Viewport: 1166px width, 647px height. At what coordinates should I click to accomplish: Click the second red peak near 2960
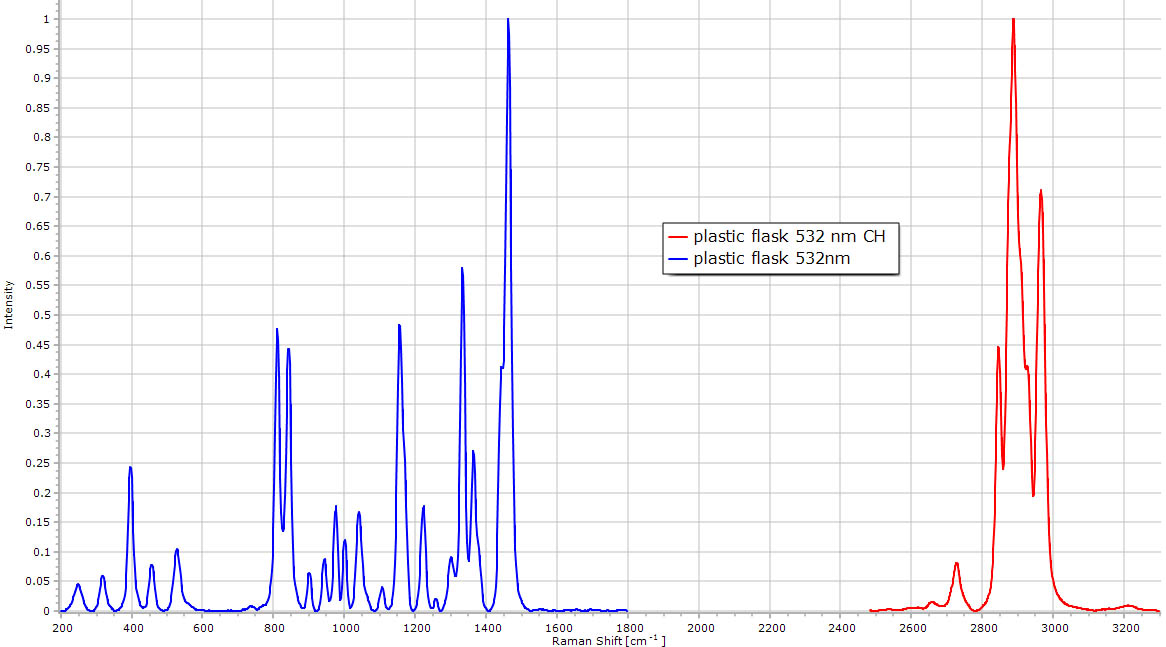click(1041, 191)
